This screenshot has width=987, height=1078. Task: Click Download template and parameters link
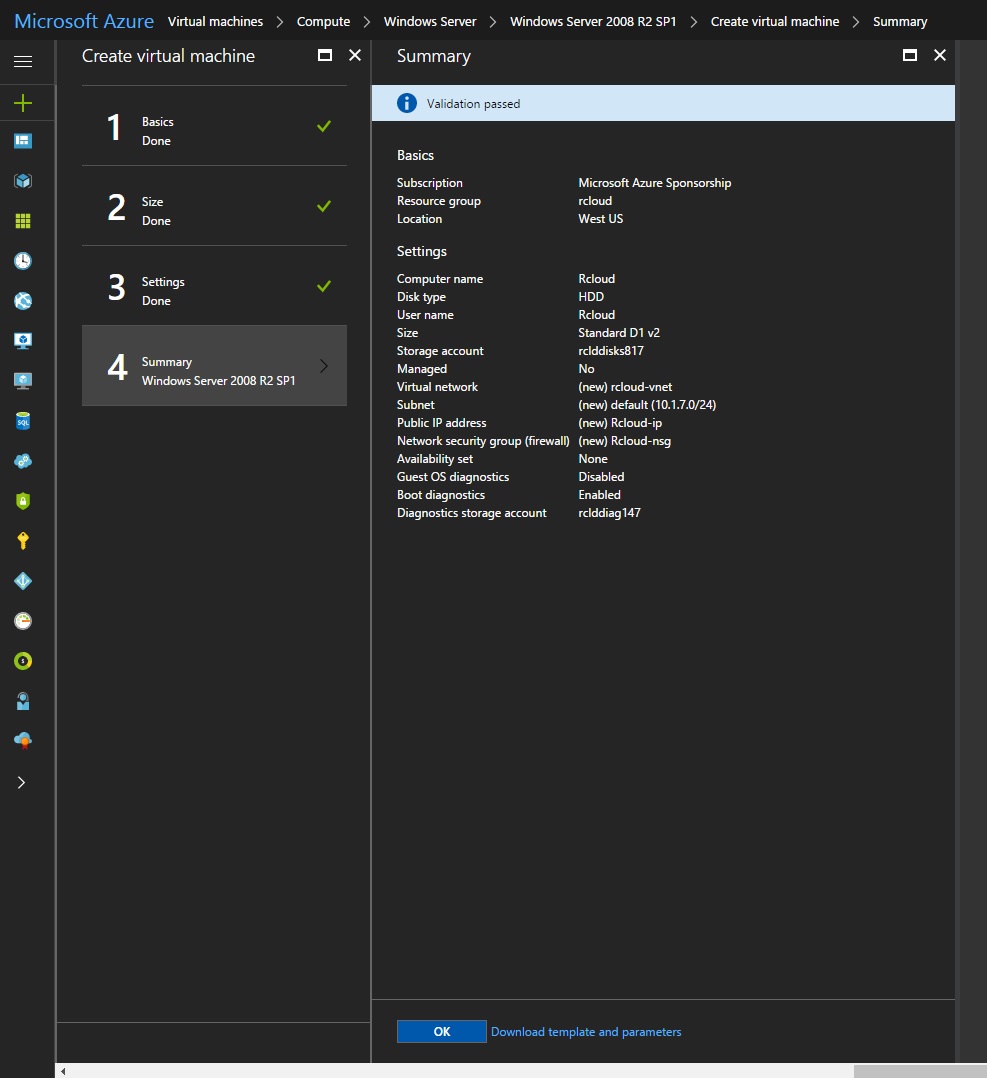point(586,1032)
